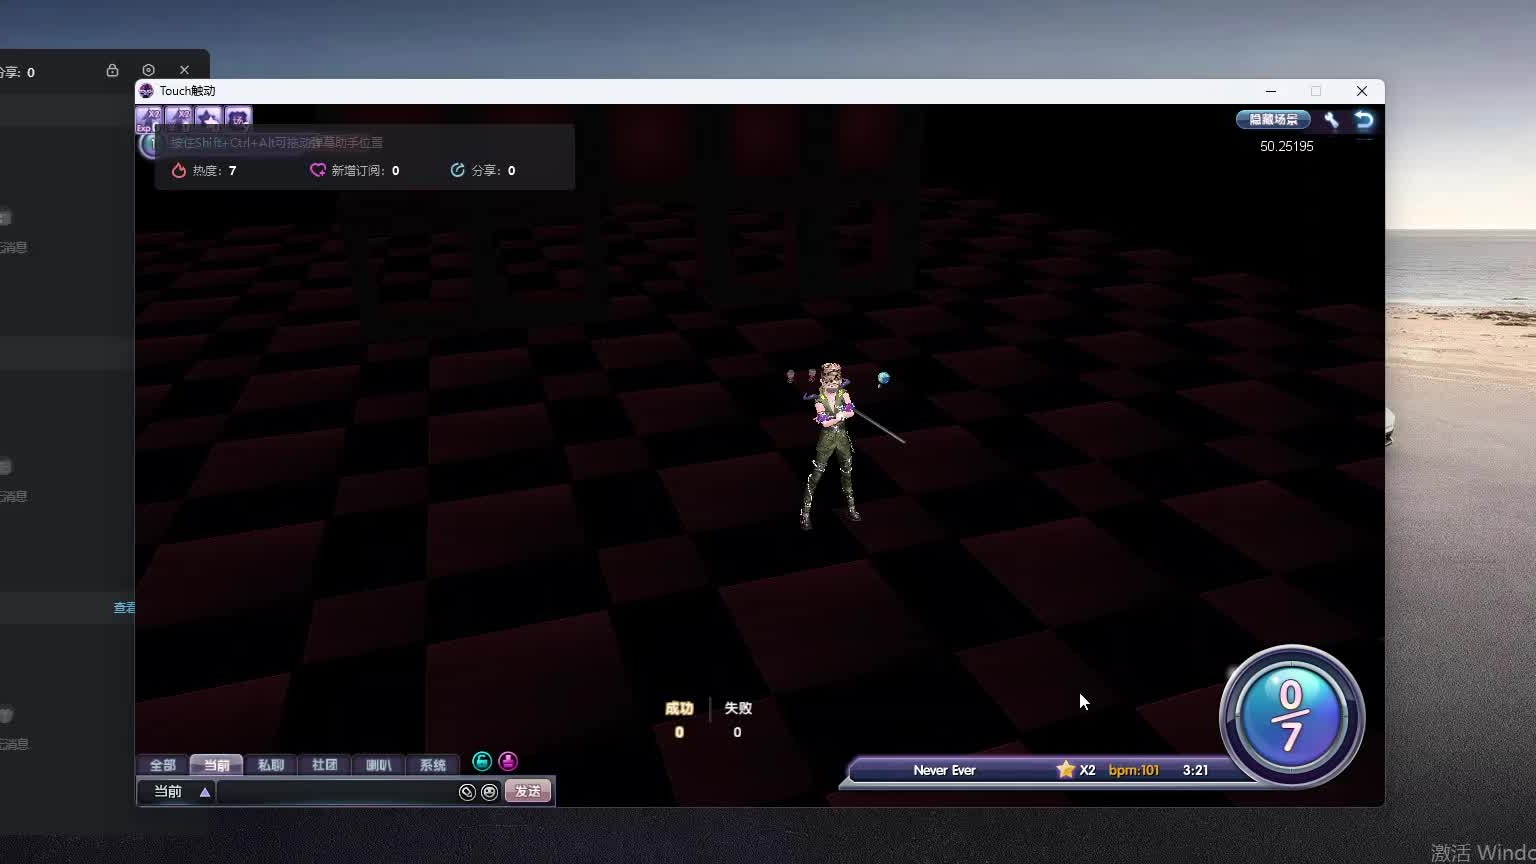Open the wrench settings icon
Viewport: 1536px width, 864px height.
pos(1331,120)
